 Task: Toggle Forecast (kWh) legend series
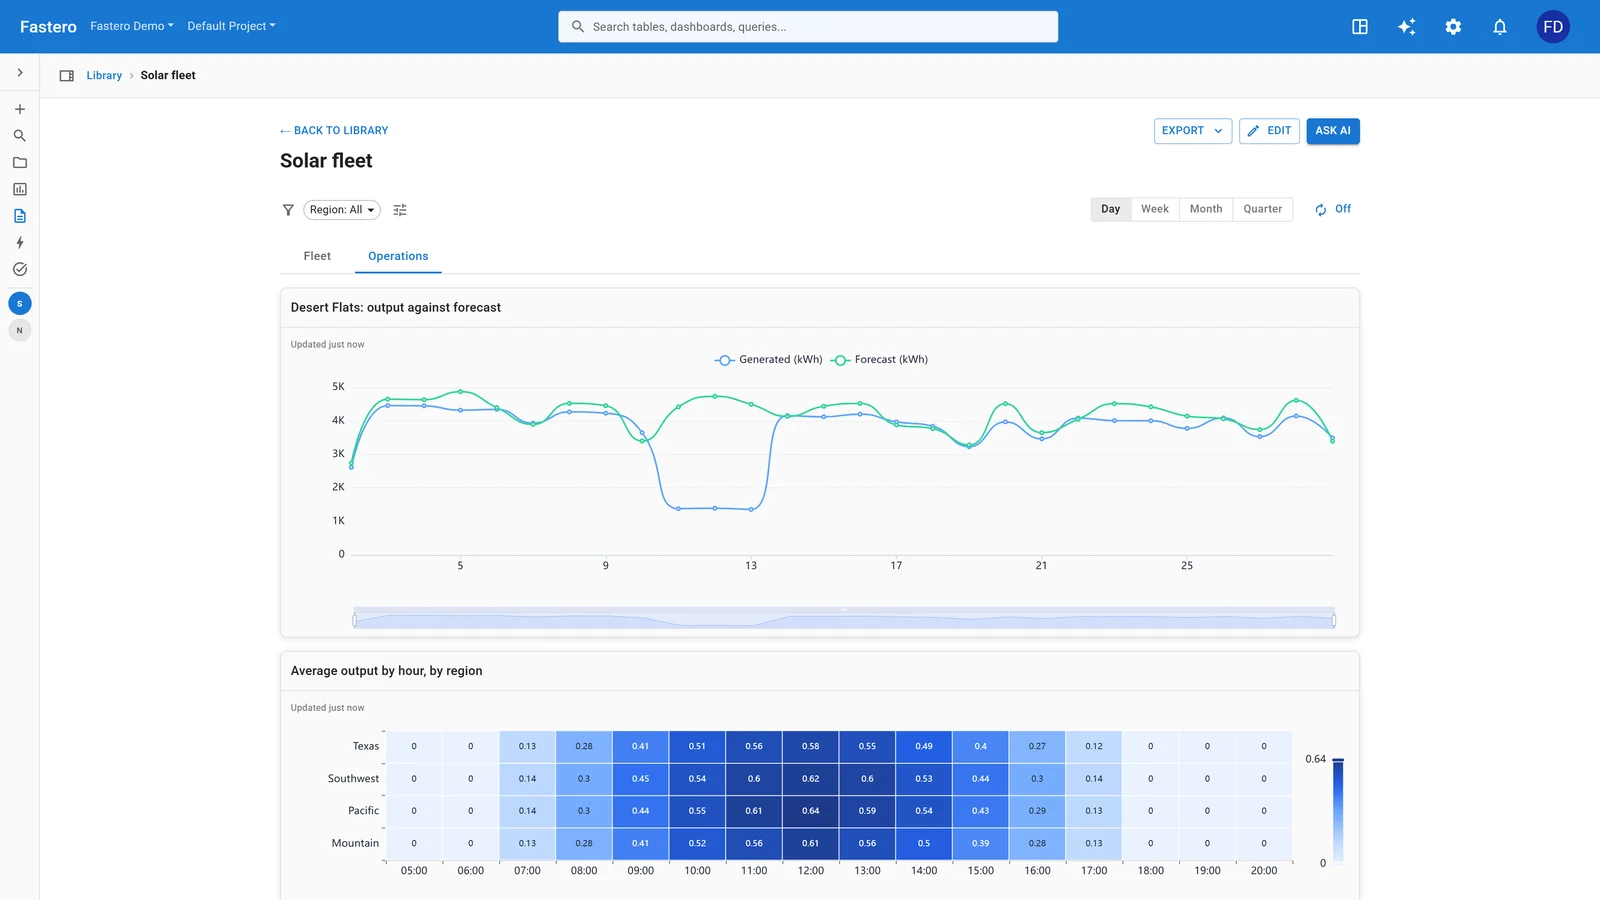(879, 360)
